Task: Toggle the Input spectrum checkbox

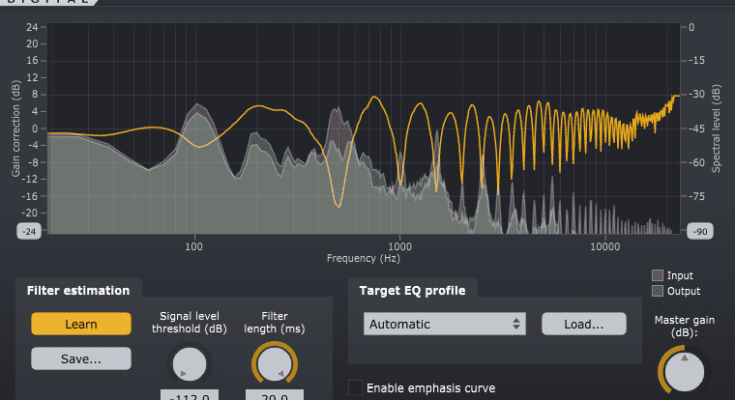Action: [x=657, y=275]
